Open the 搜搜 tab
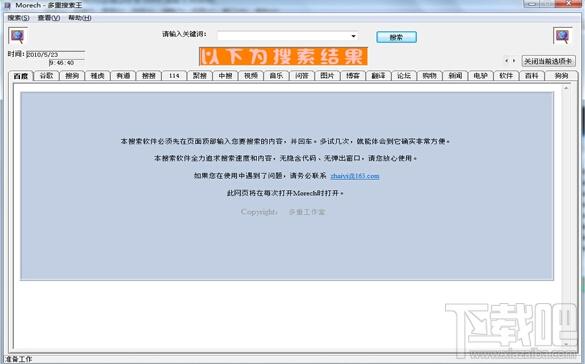The image size is (585, 364). pos(148,76)
